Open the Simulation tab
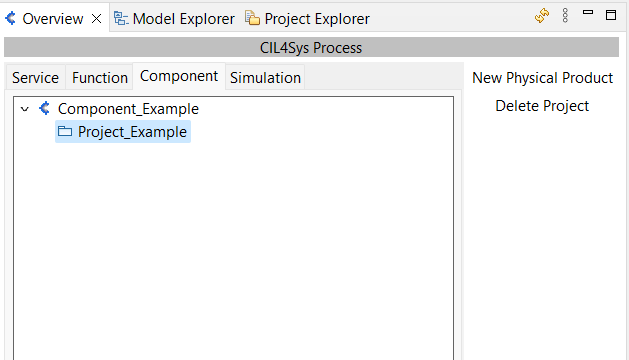The height and width of the screenshot is (360, 629). click(265, 77)
